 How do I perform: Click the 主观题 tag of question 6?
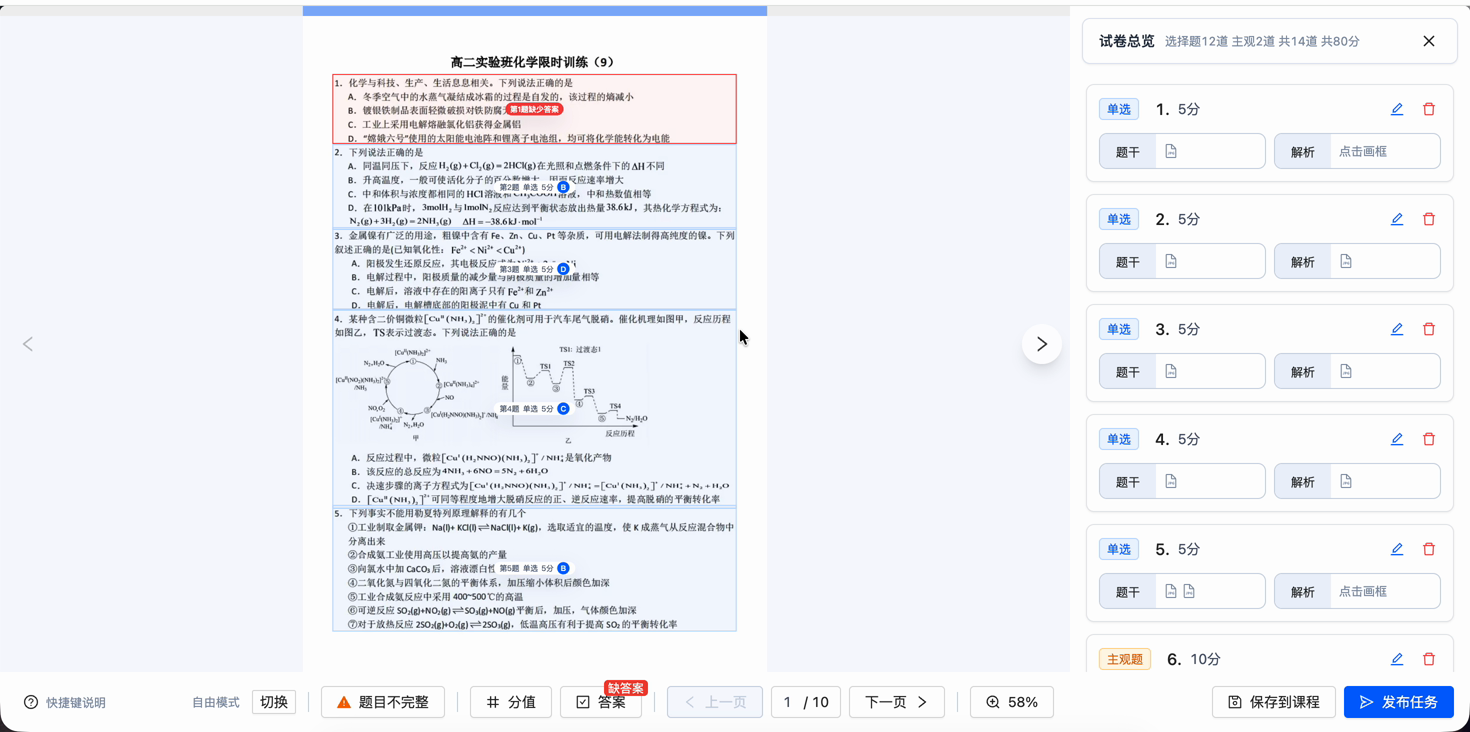click(1125, 659)
